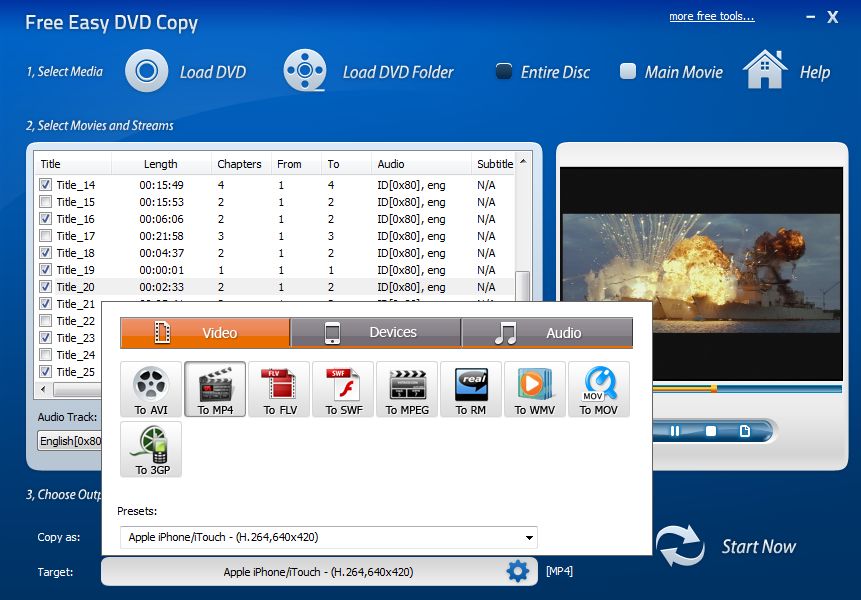Uncheck the Title_14 checkbox
861x600 pixels.
pos(46,185)
